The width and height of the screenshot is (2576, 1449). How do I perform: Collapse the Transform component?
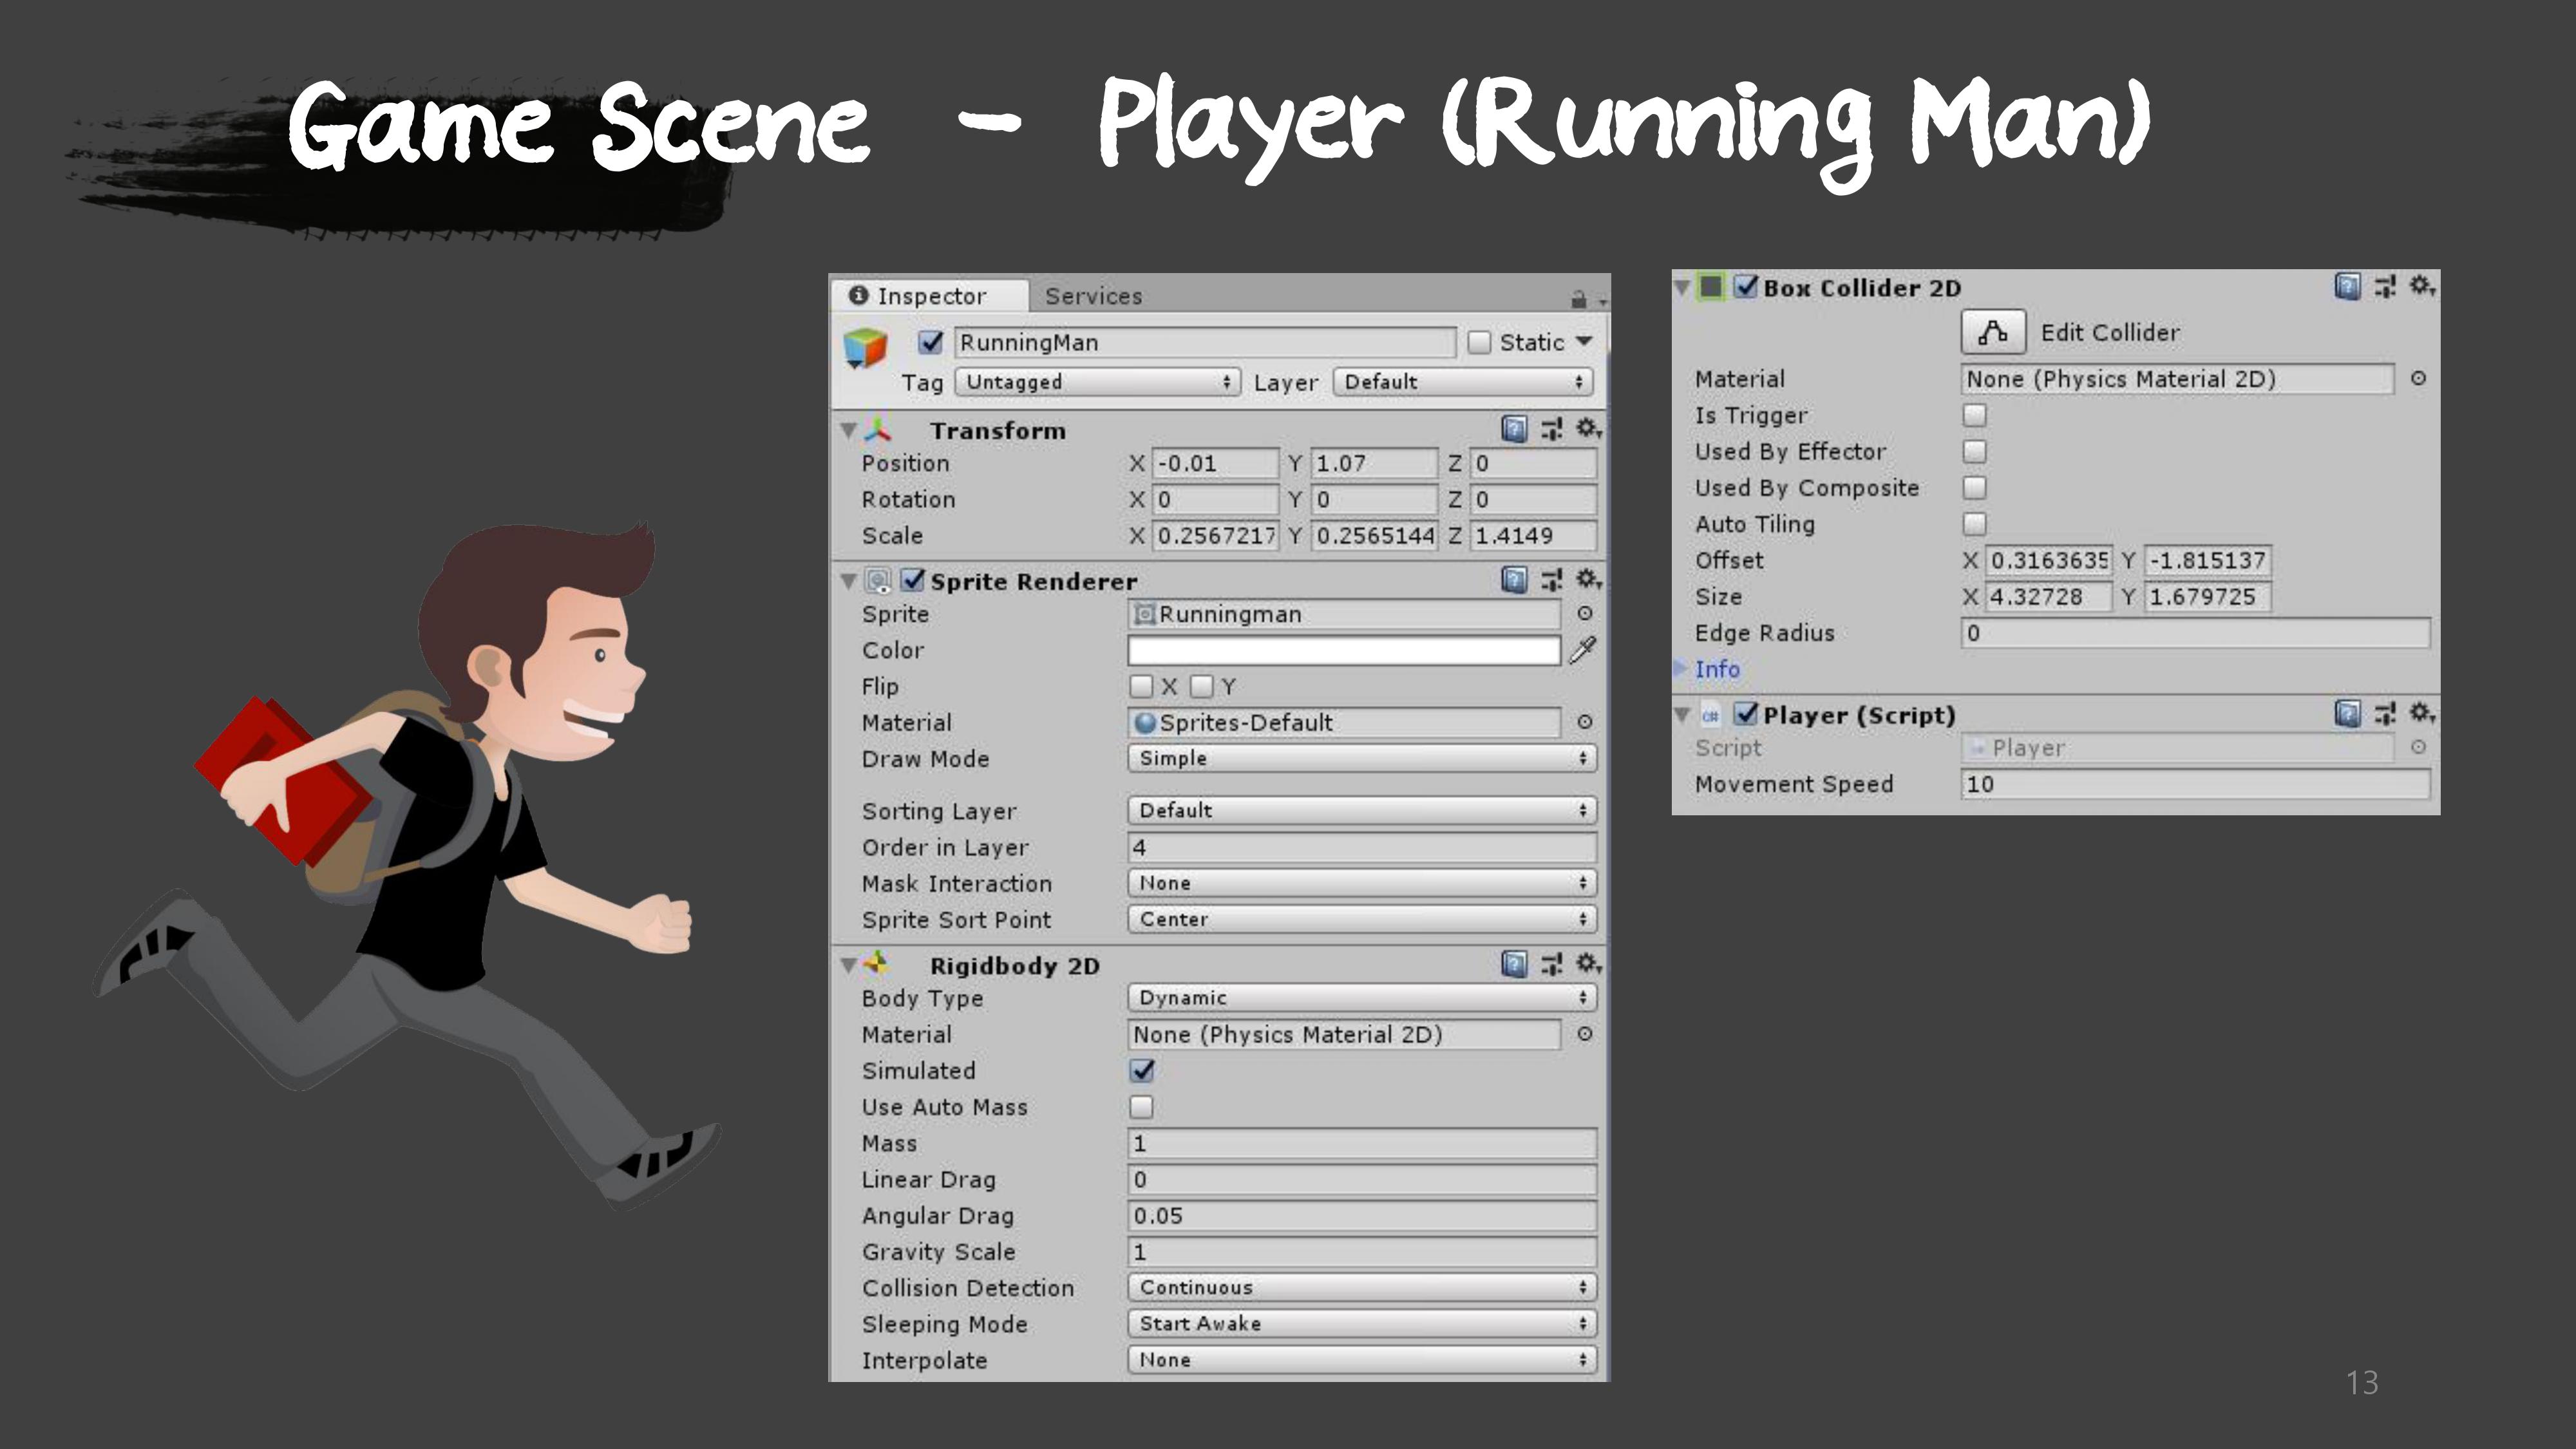(848, 431)
